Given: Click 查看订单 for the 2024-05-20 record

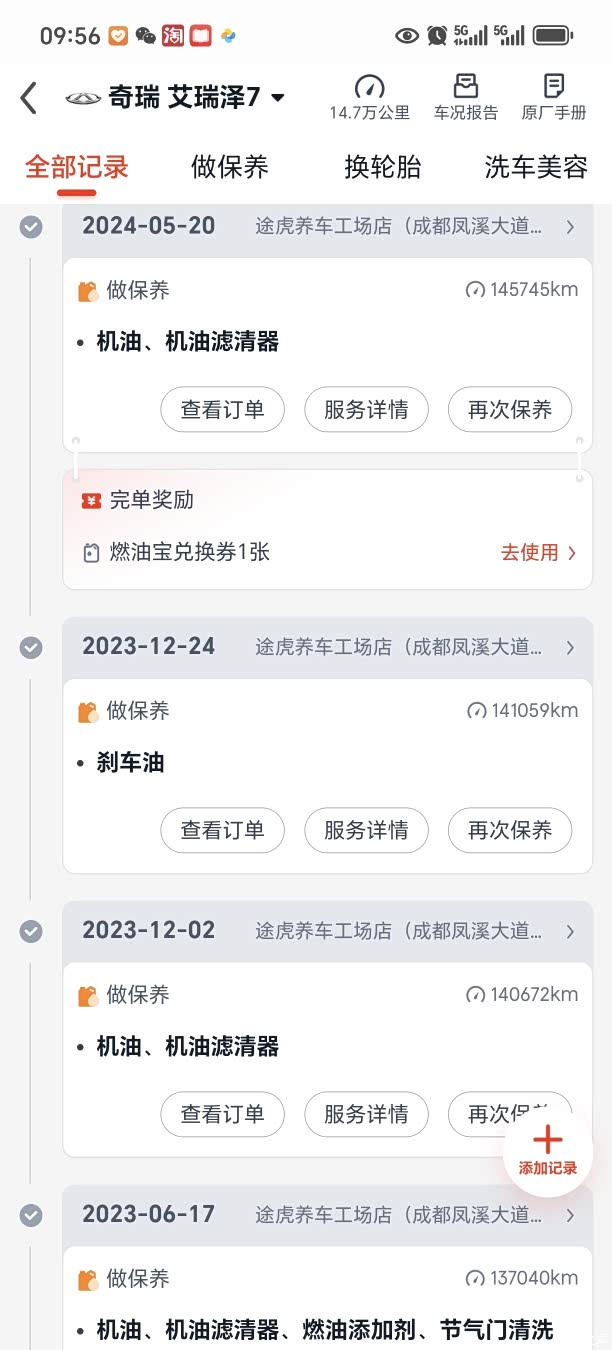Looking at the screenshot, I should (x=222, y=410).
